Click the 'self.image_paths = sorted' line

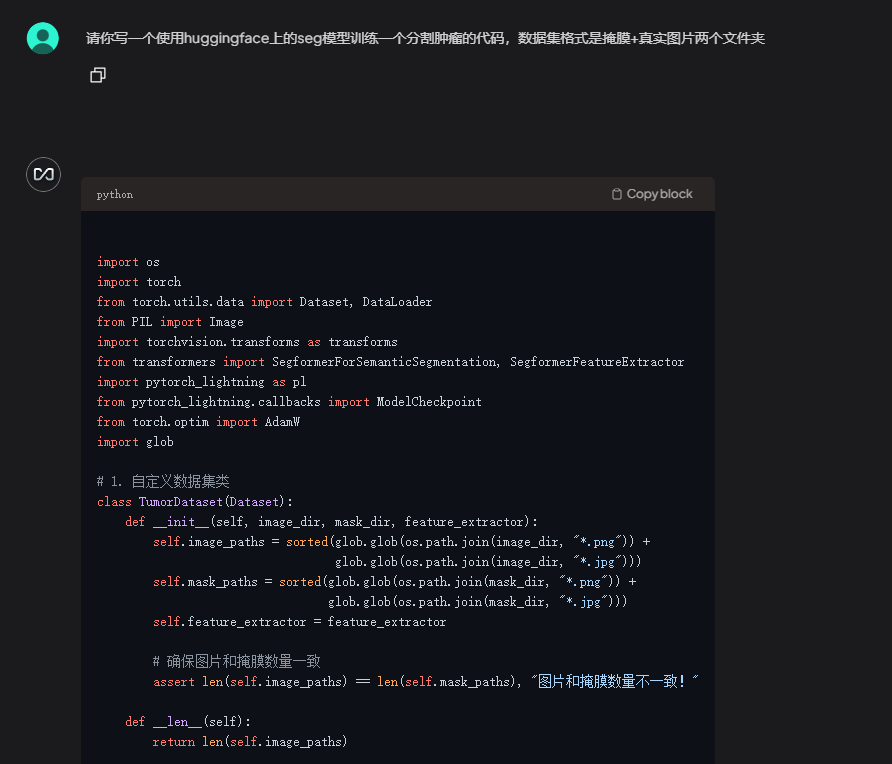(402, 542)
